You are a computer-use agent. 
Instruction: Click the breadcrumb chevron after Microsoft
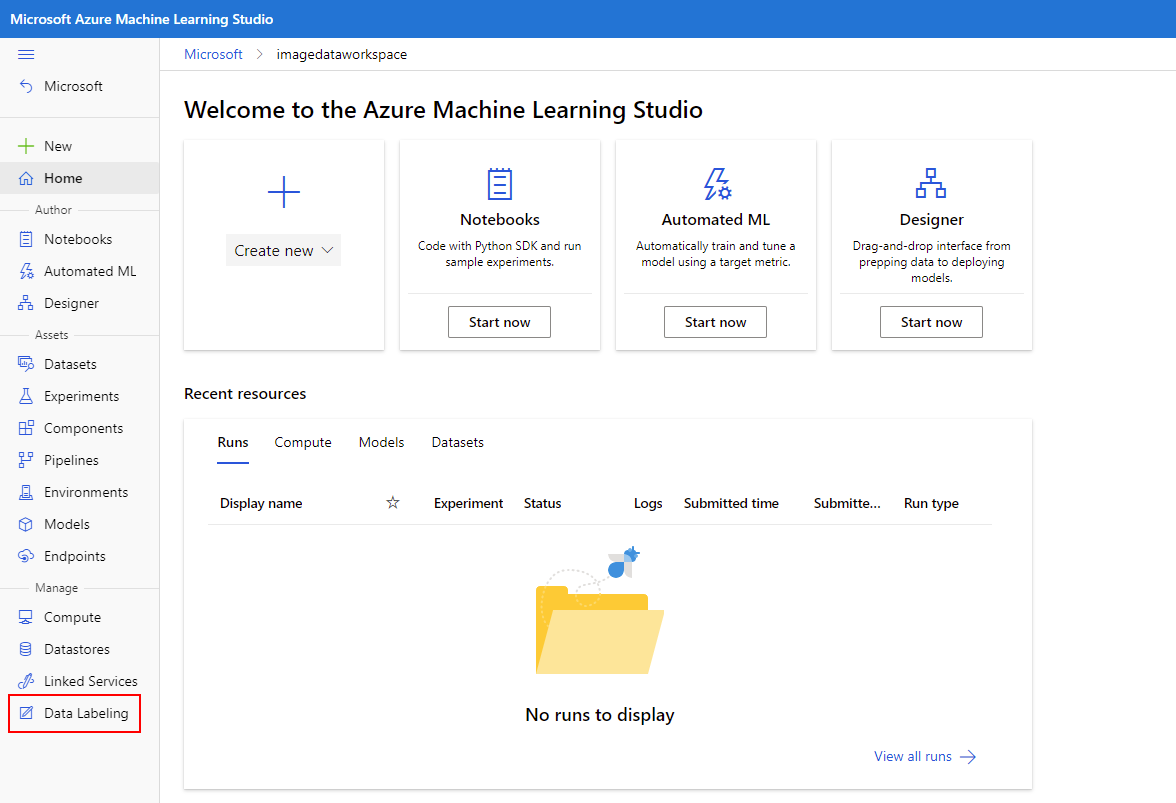tap(260, 54)
